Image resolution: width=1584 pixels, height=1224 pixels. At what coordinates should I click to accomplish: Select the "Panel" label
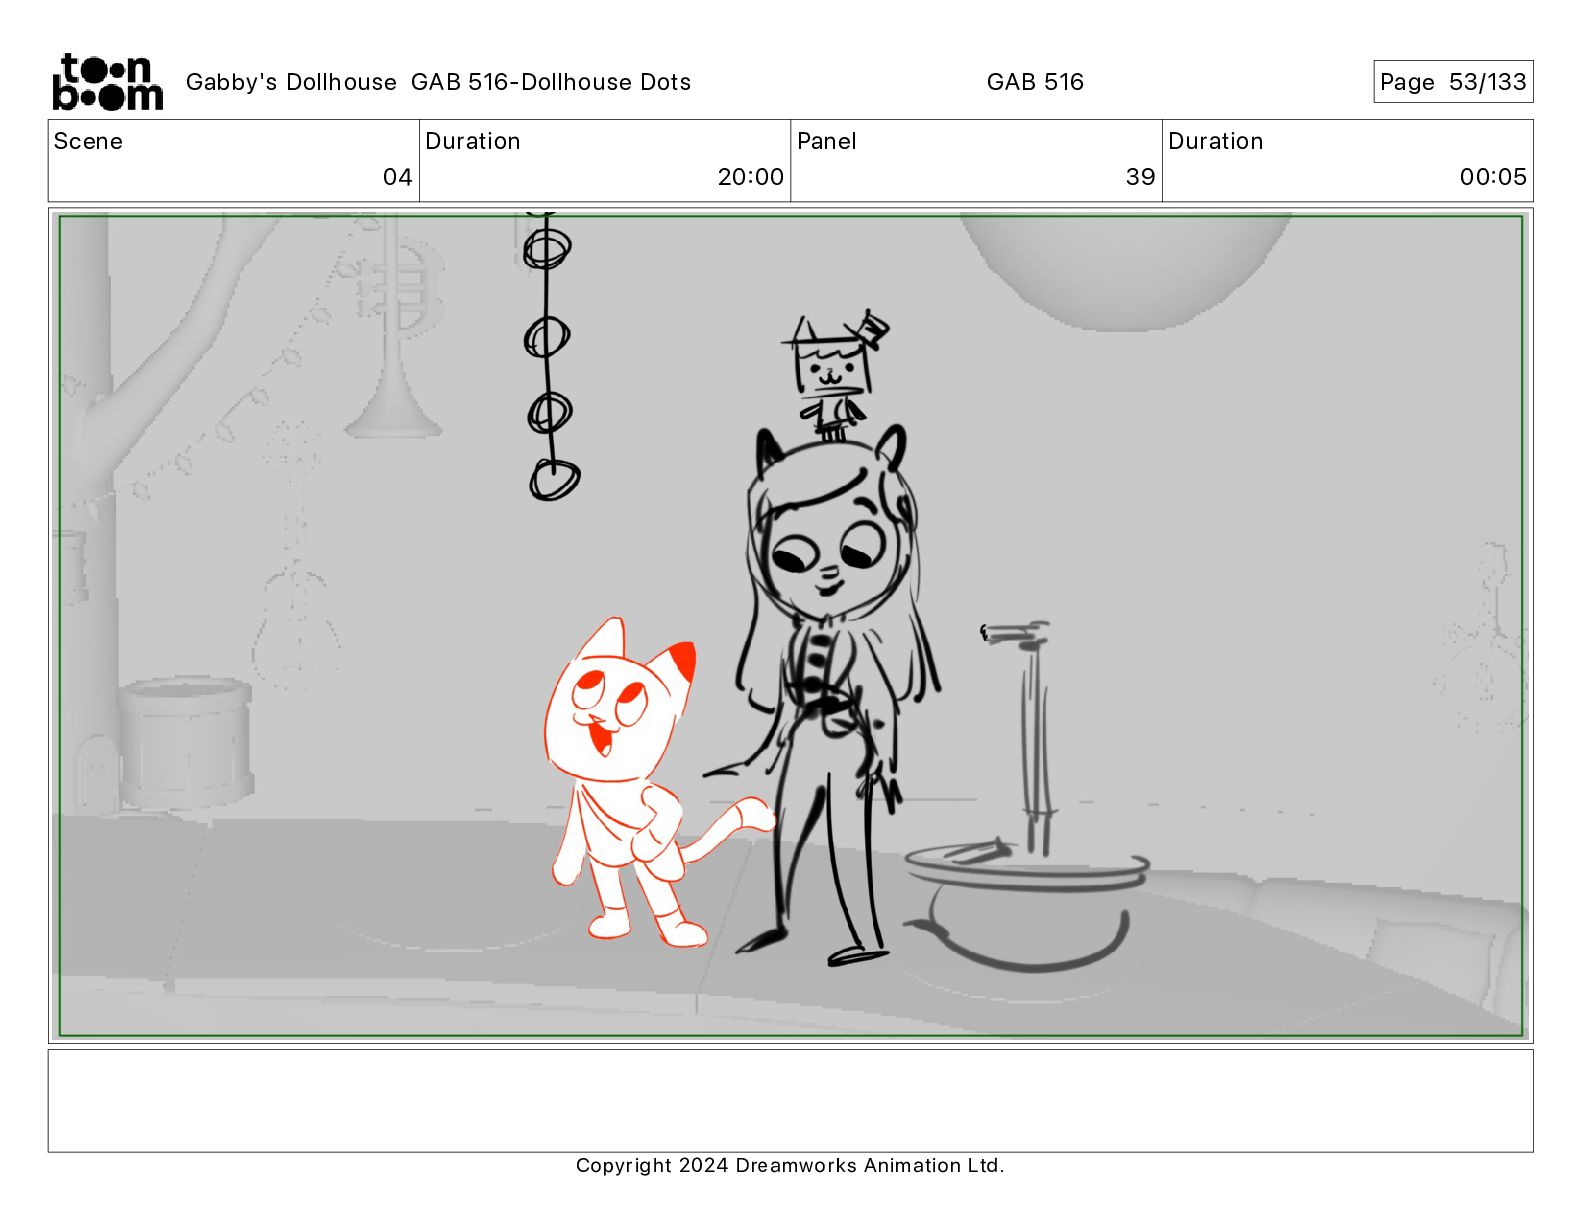click(x=827, y=141)
